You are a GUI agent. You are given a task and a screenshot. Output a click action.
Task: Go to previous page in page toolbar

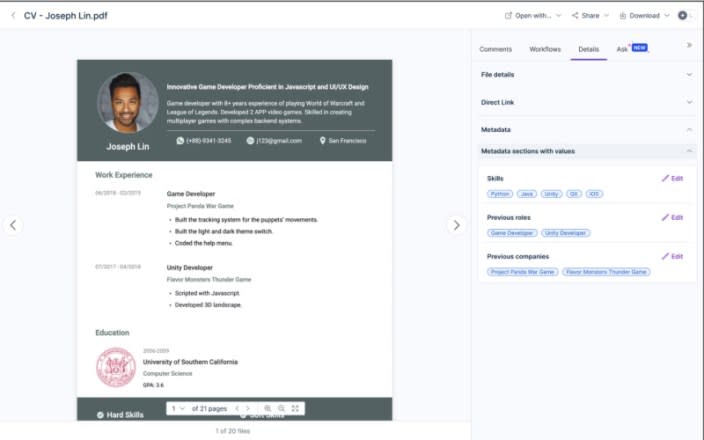(x=237, y=409)
